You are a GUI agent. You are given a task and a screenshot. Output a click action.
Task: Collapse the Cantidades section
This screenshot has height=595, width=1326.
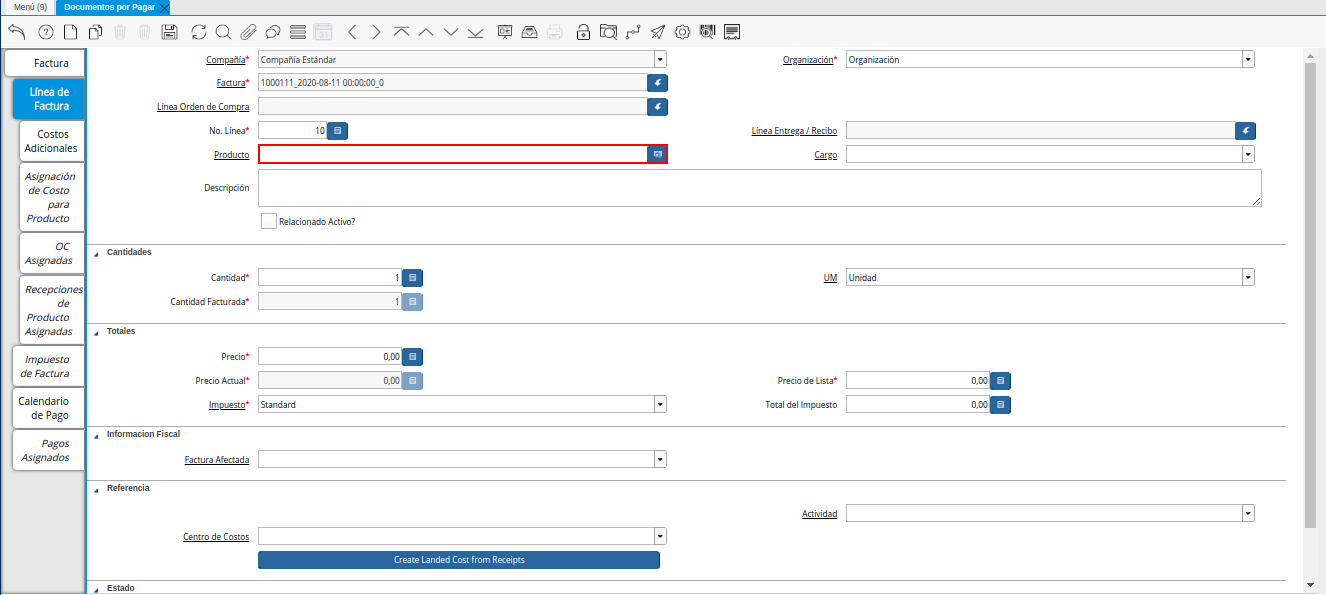(x=97, y=253)
